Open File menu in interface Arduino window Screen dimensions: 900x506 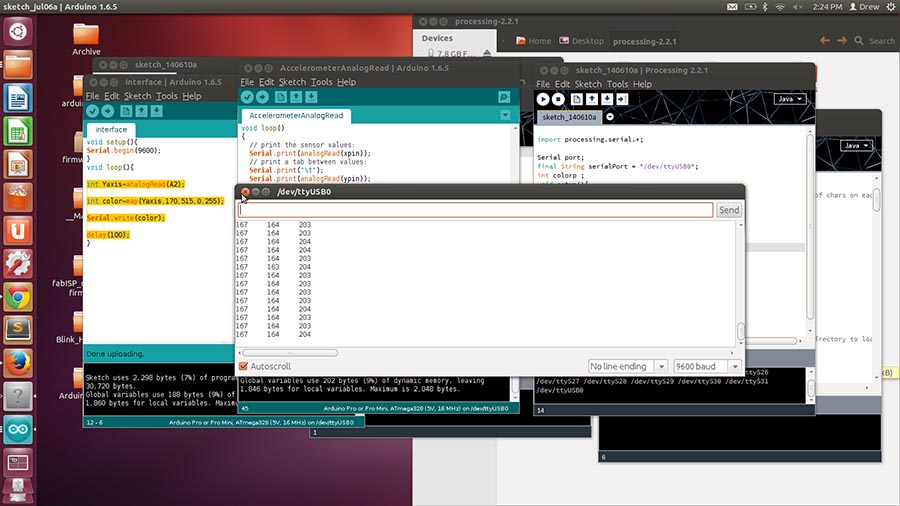92,96
